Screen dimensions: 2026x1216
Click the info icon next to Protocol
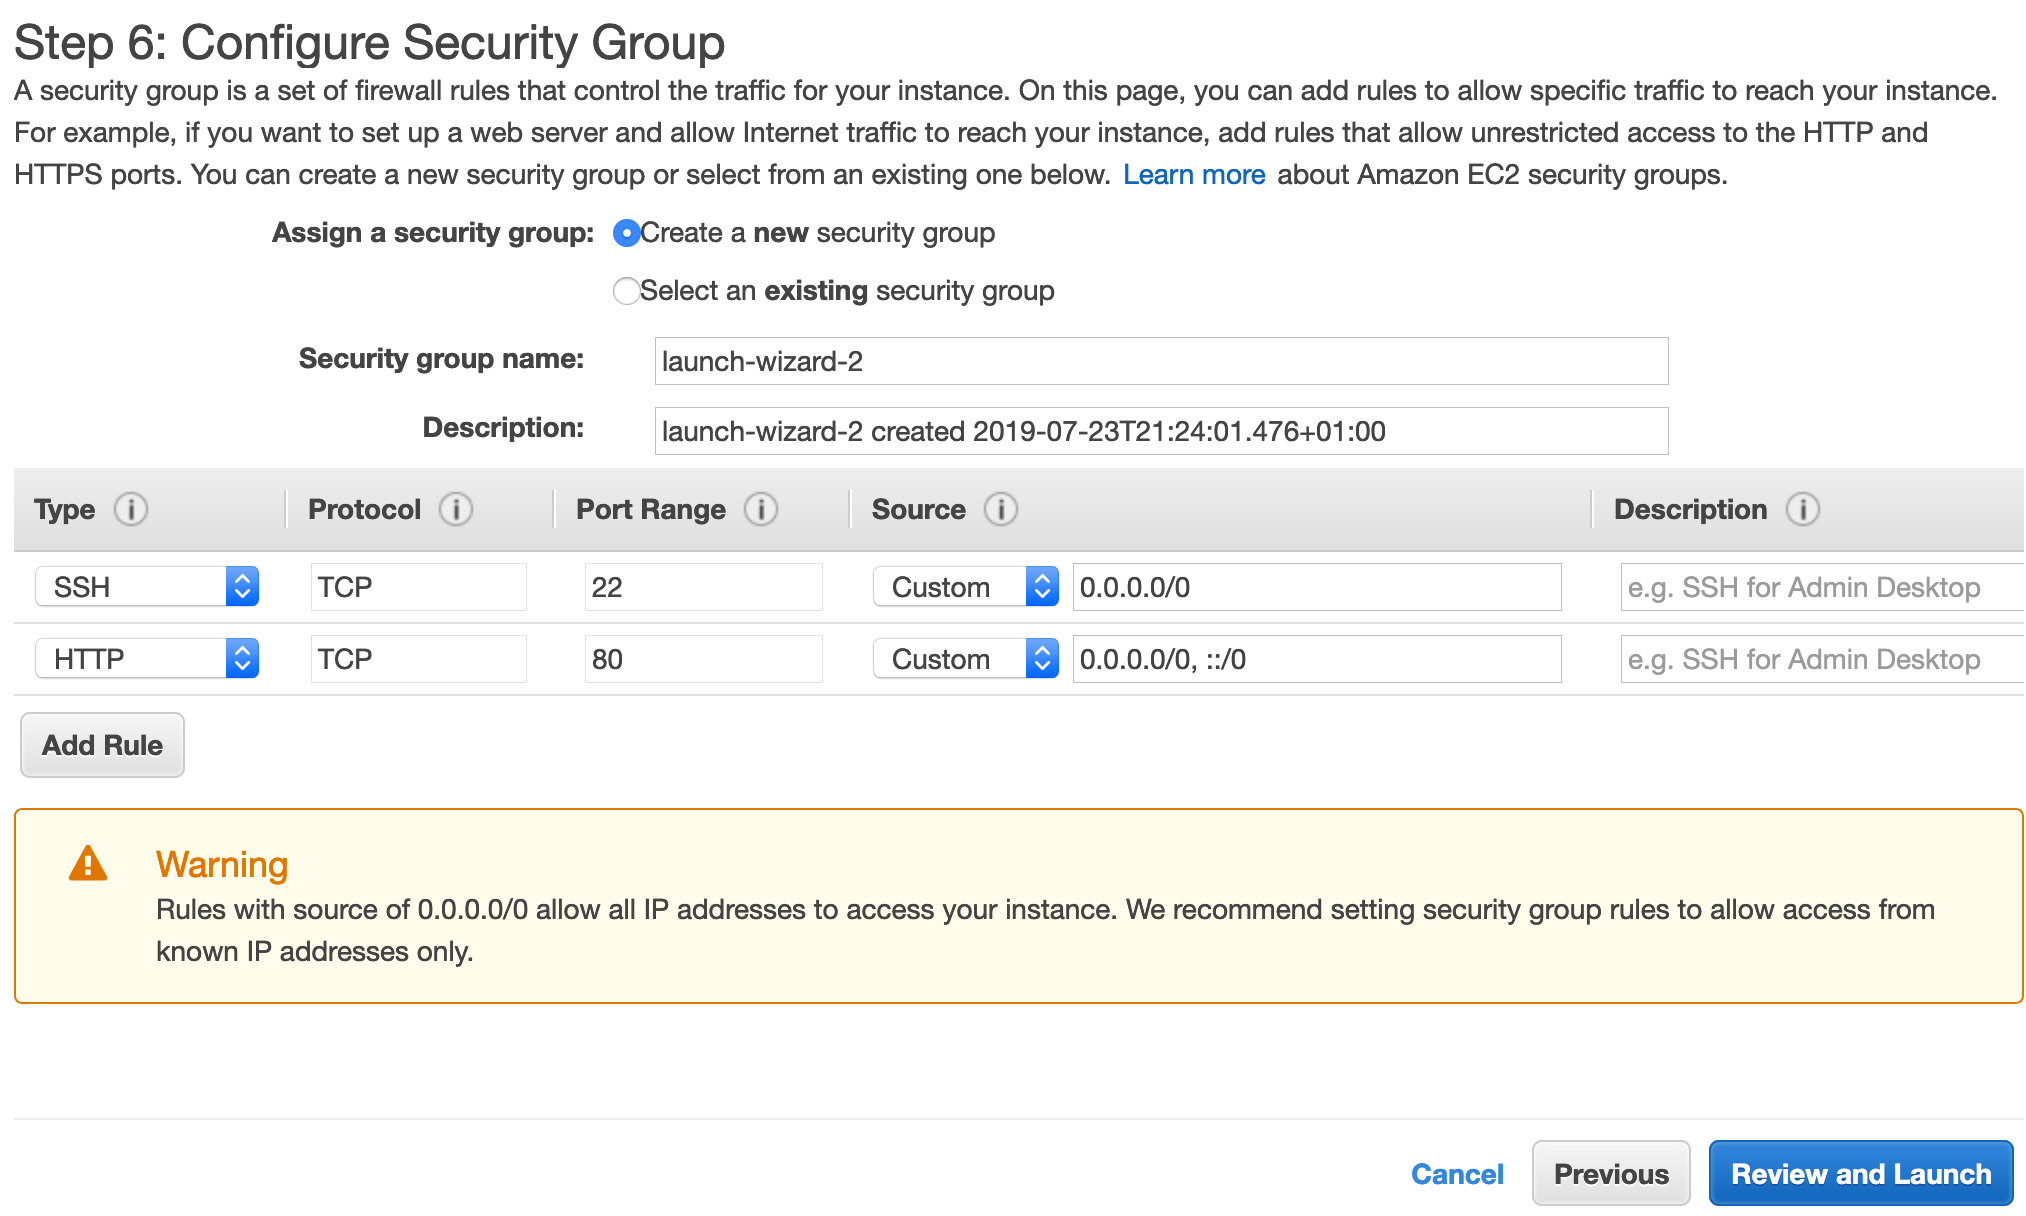(456, 509)
